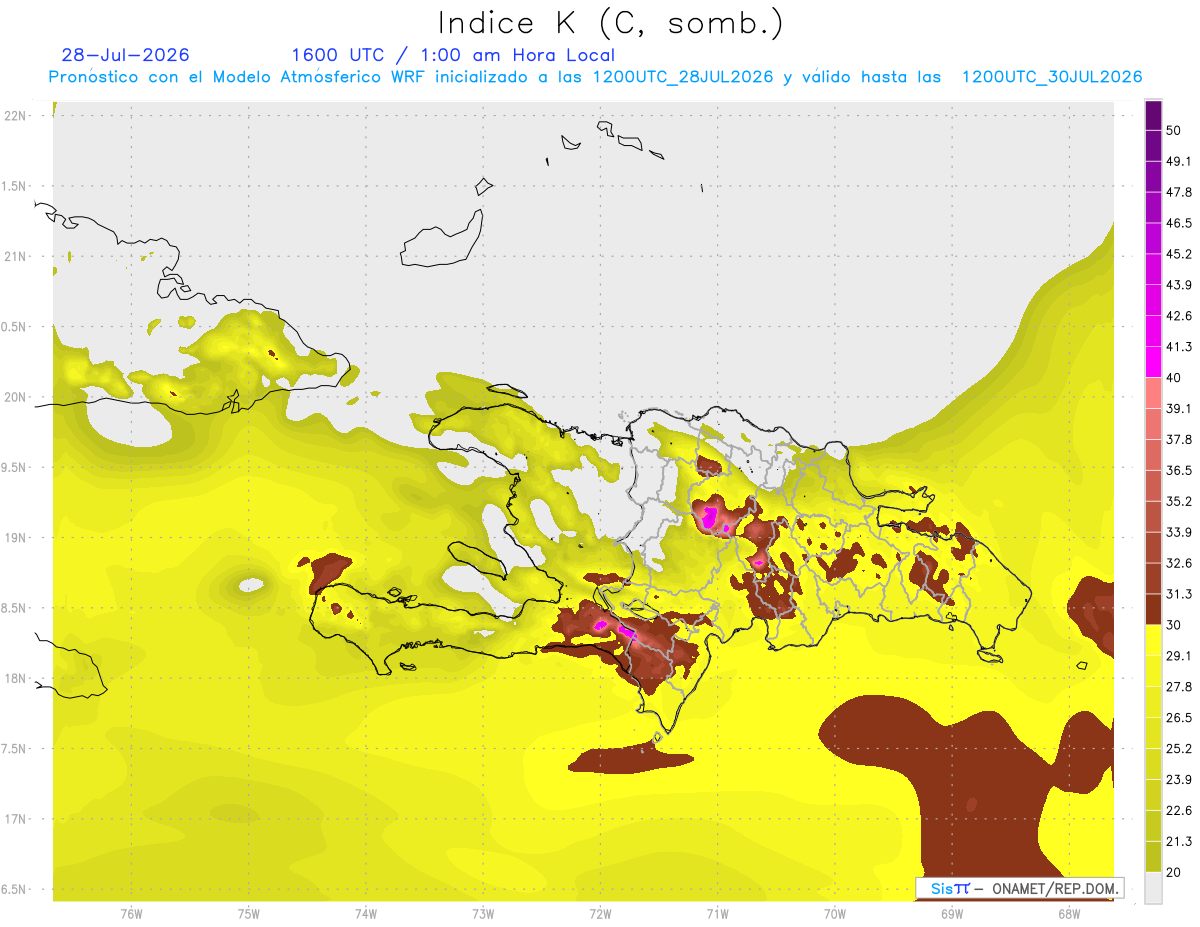Click the colorbar label "27.8"

tap(1179, 687)
